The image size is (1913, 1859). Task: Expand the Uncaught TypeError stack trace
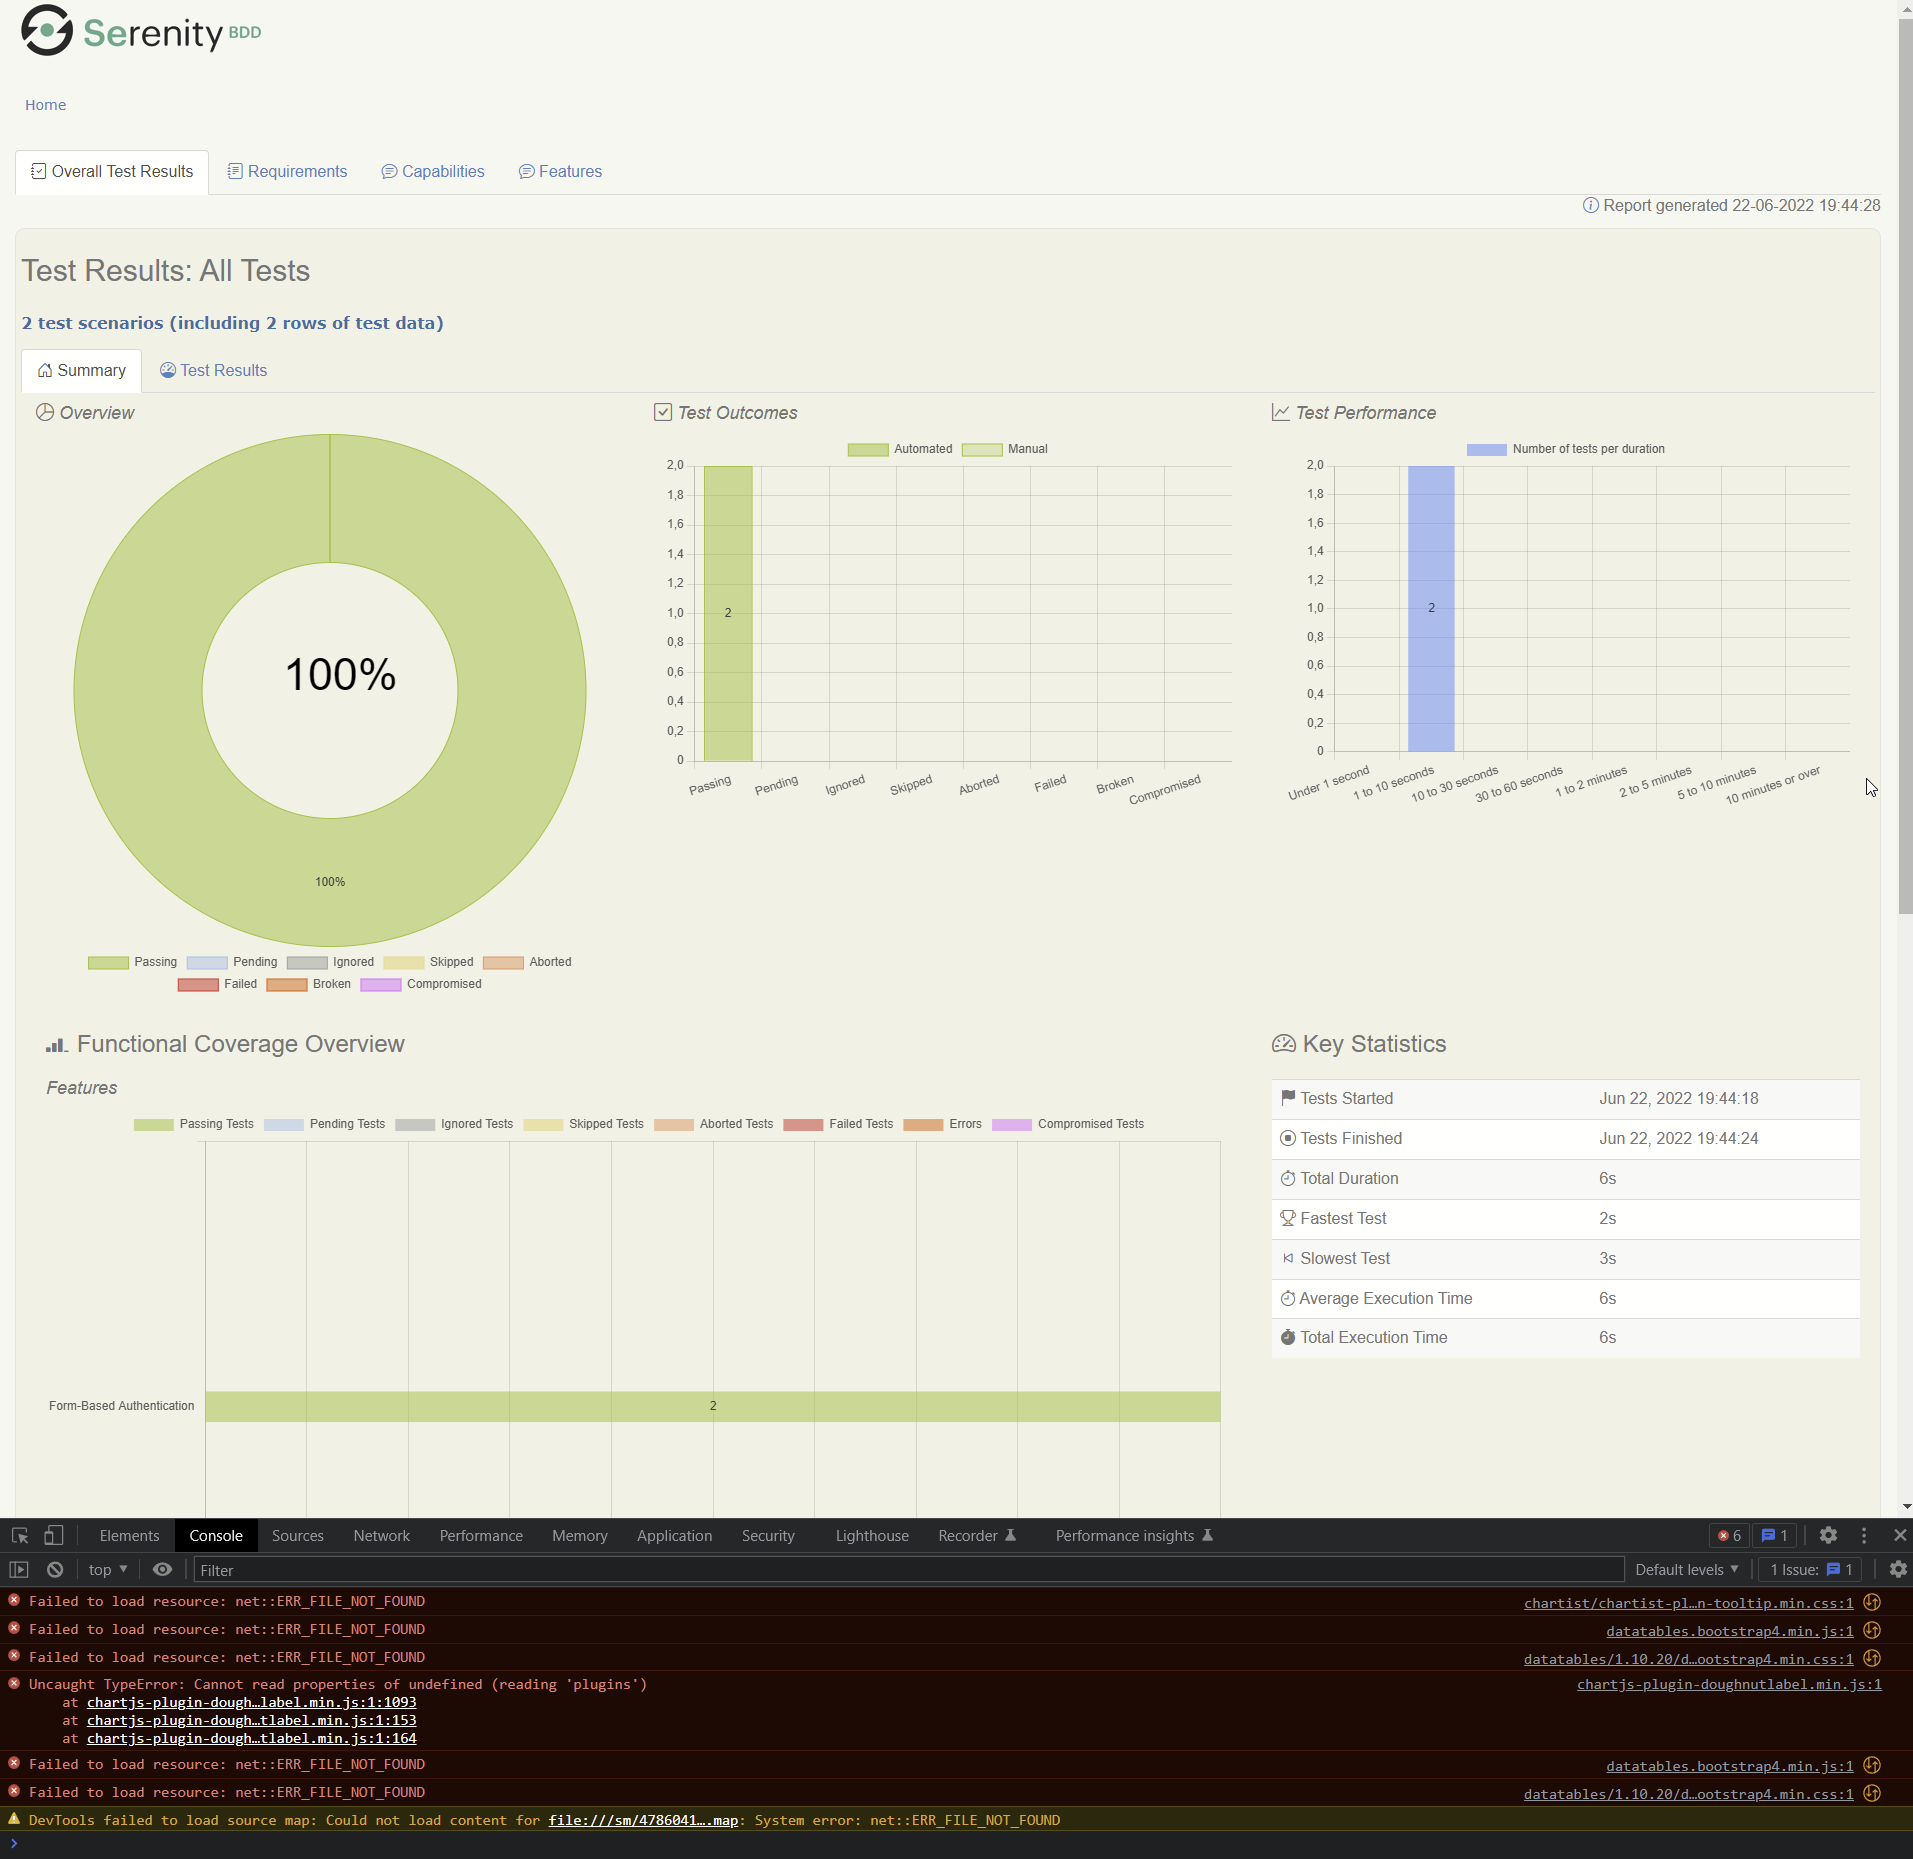[13, 1684]
